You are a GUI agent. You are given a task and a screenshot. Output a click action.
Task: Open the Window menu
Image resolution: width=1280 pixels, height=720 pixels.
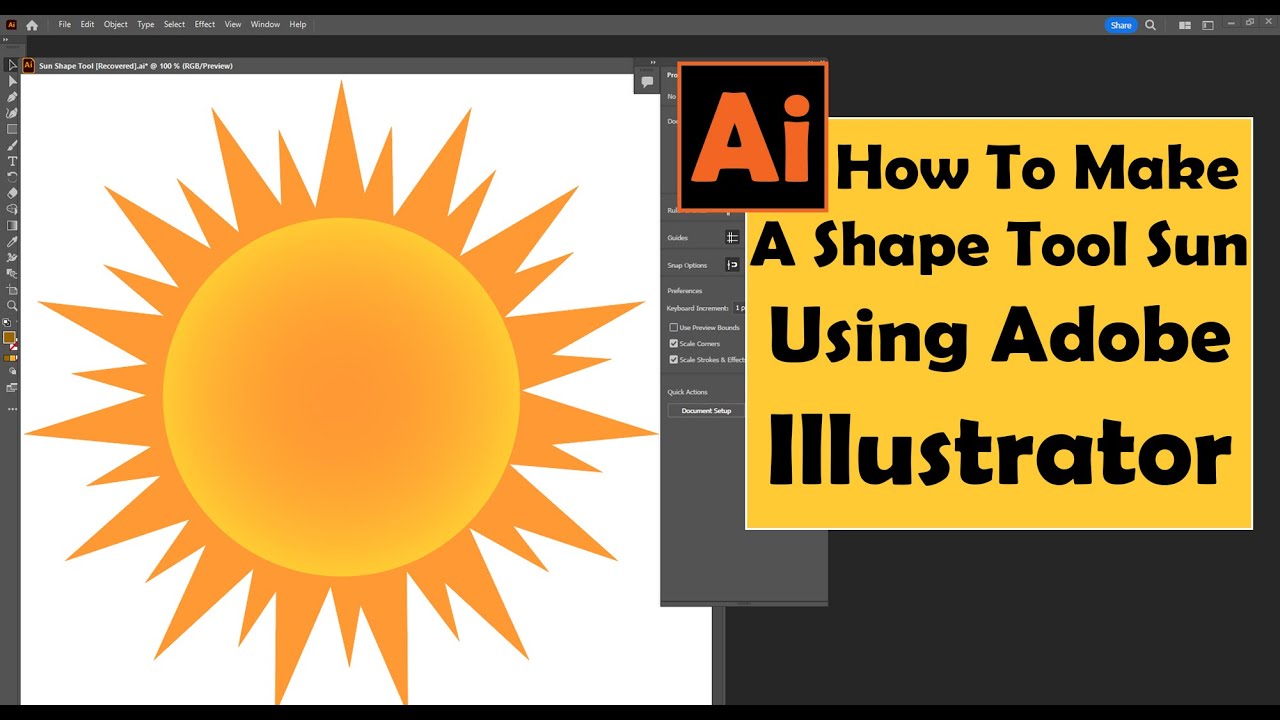click(265, 24)
